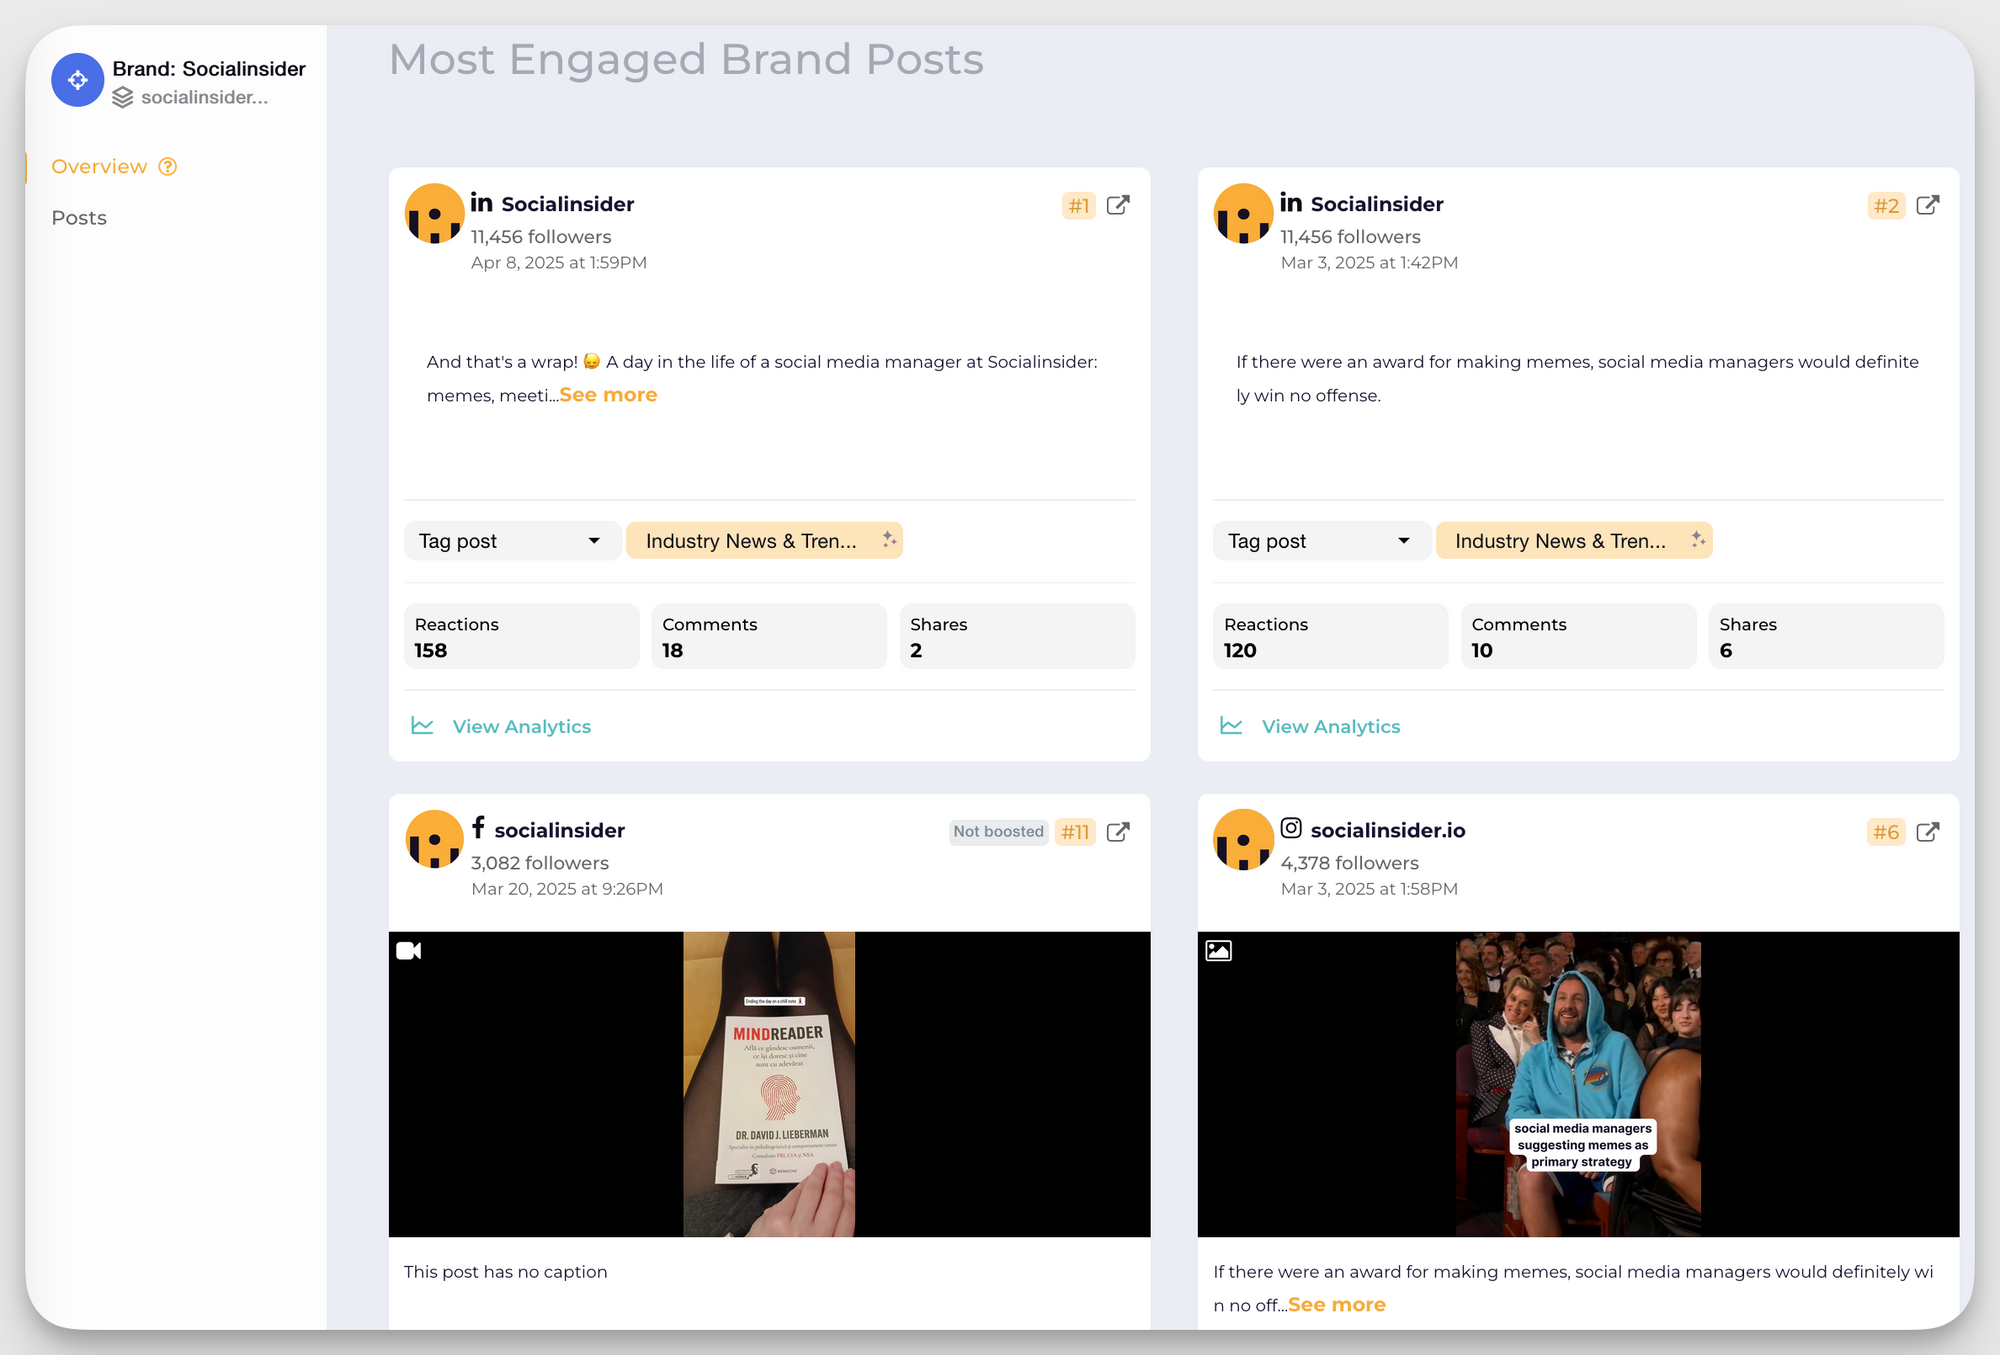The image size is (2000, 1355).
Task: Select Overview in the sidebar
Action: 99,167
